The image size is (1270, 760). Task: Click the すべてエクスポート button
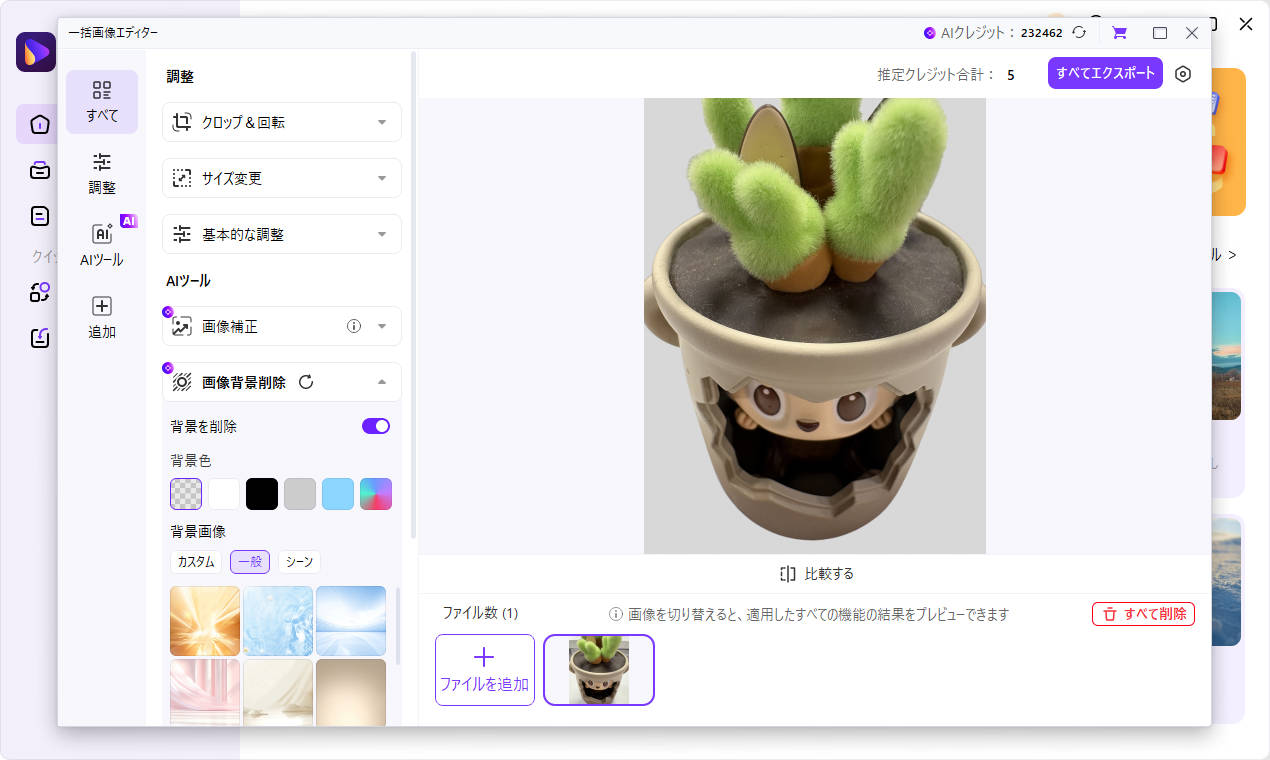[x=1105, y=73]
